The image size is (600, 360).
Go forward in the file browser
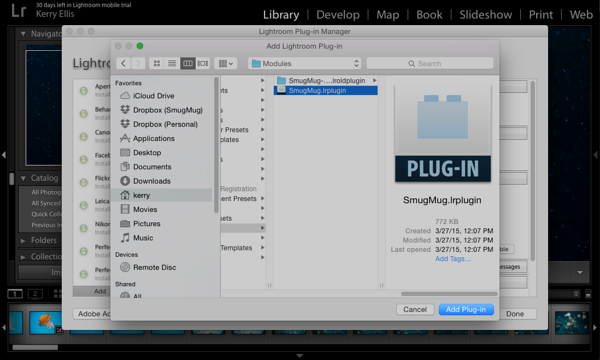138,64
